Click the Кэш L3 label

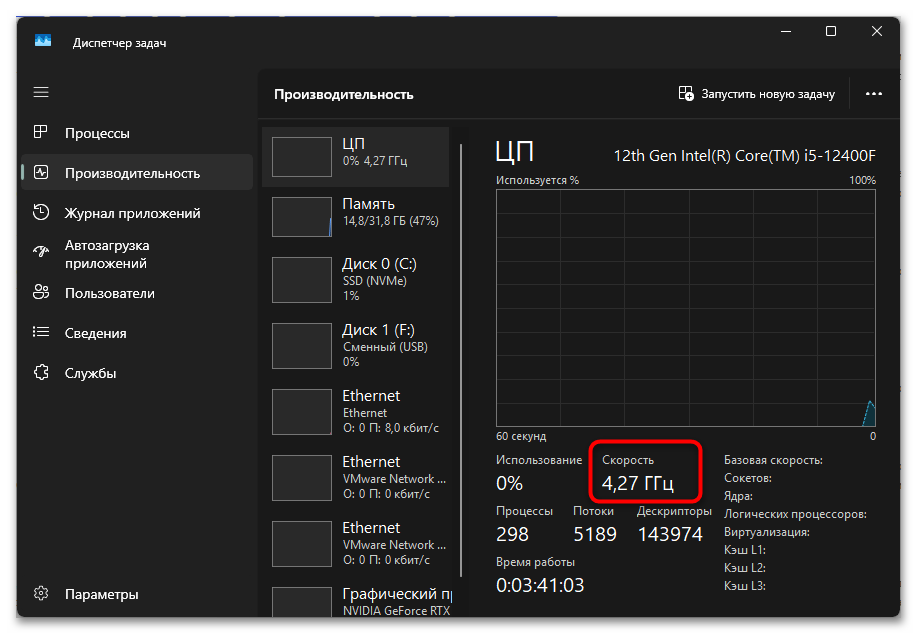pos(744,585)
